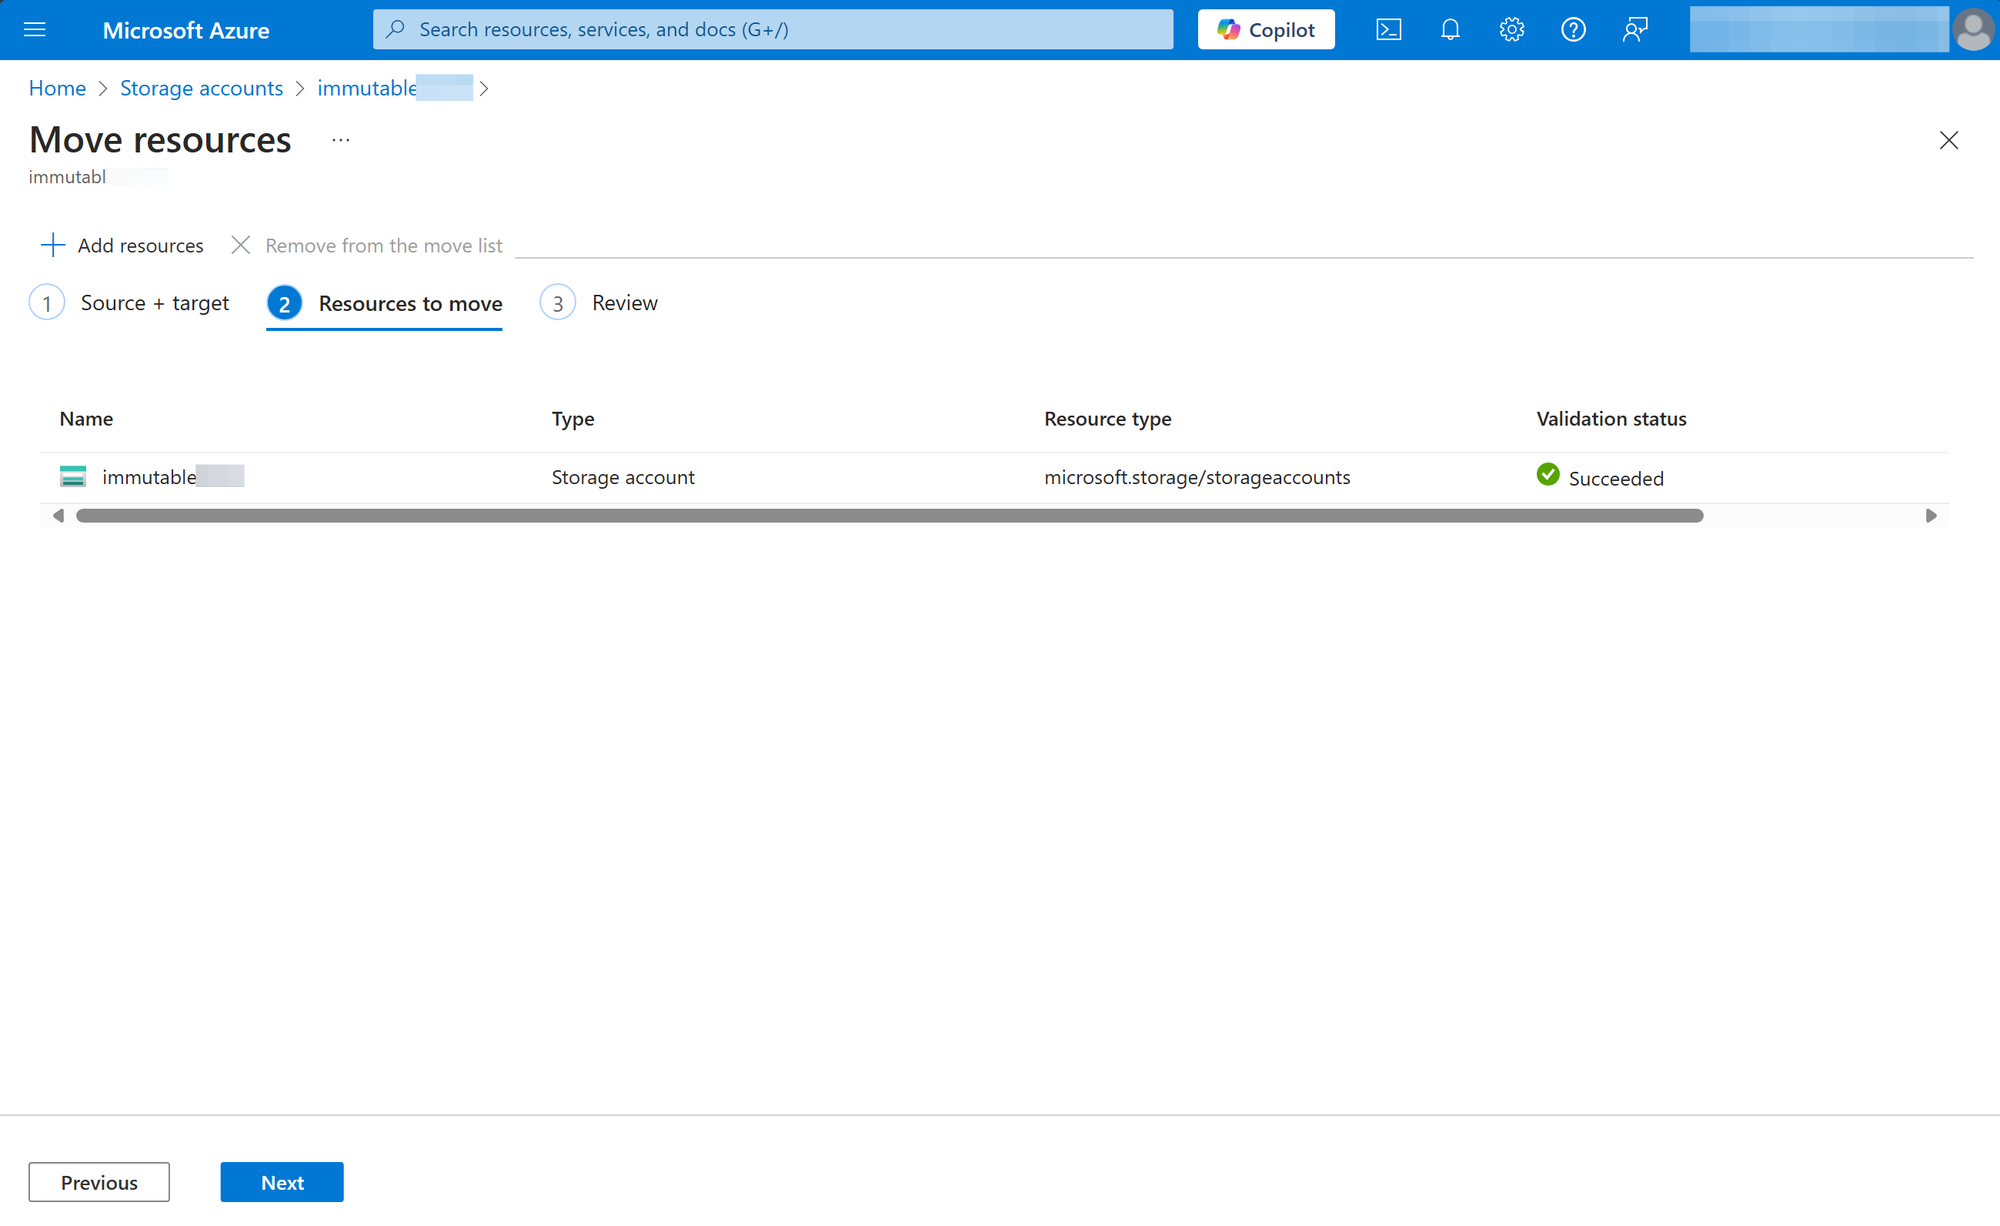Open the ellipsis menu beside Move resources
The width and height of the screenshot is (2000, 1226).
tap(341, 140)
